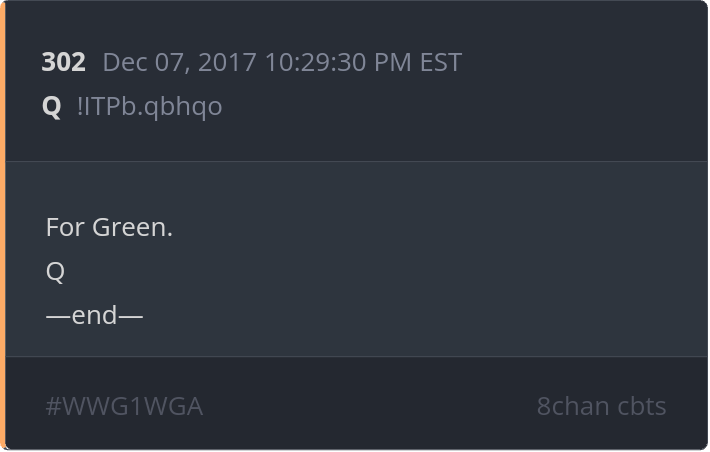
Task: Click the EST timezone label
Action: point(441,62)
